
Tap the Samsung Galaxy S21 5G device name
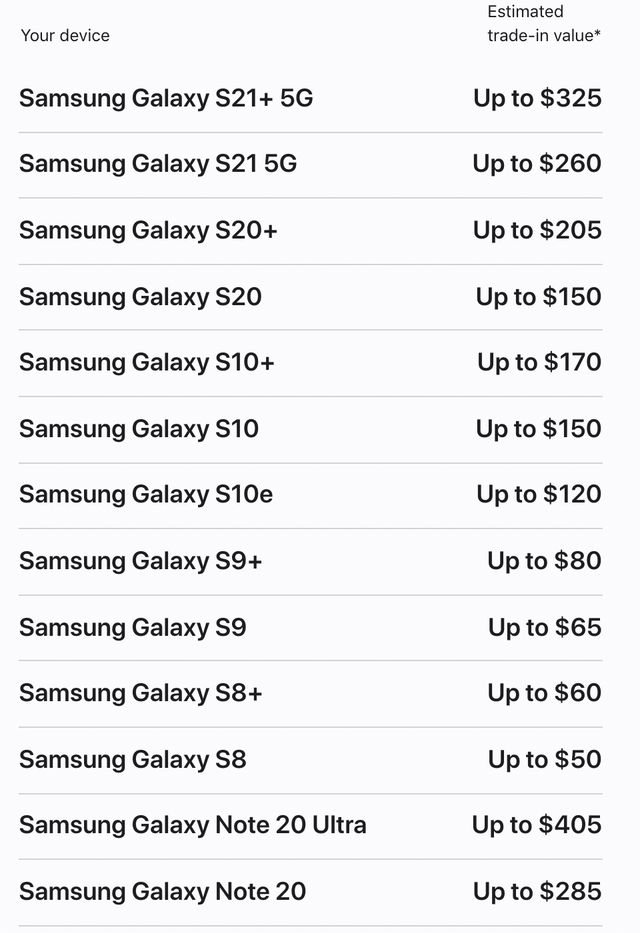158,164
